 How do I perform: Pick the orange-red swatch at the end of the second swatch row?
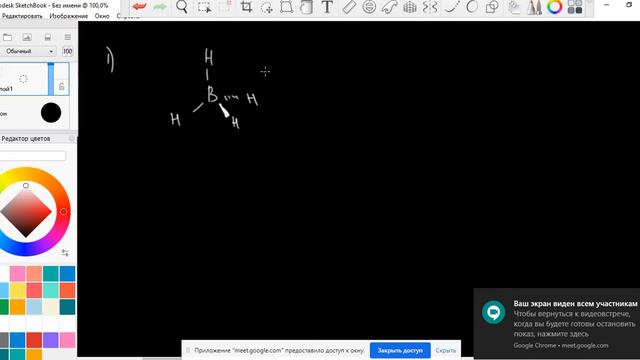click(67, 290)
